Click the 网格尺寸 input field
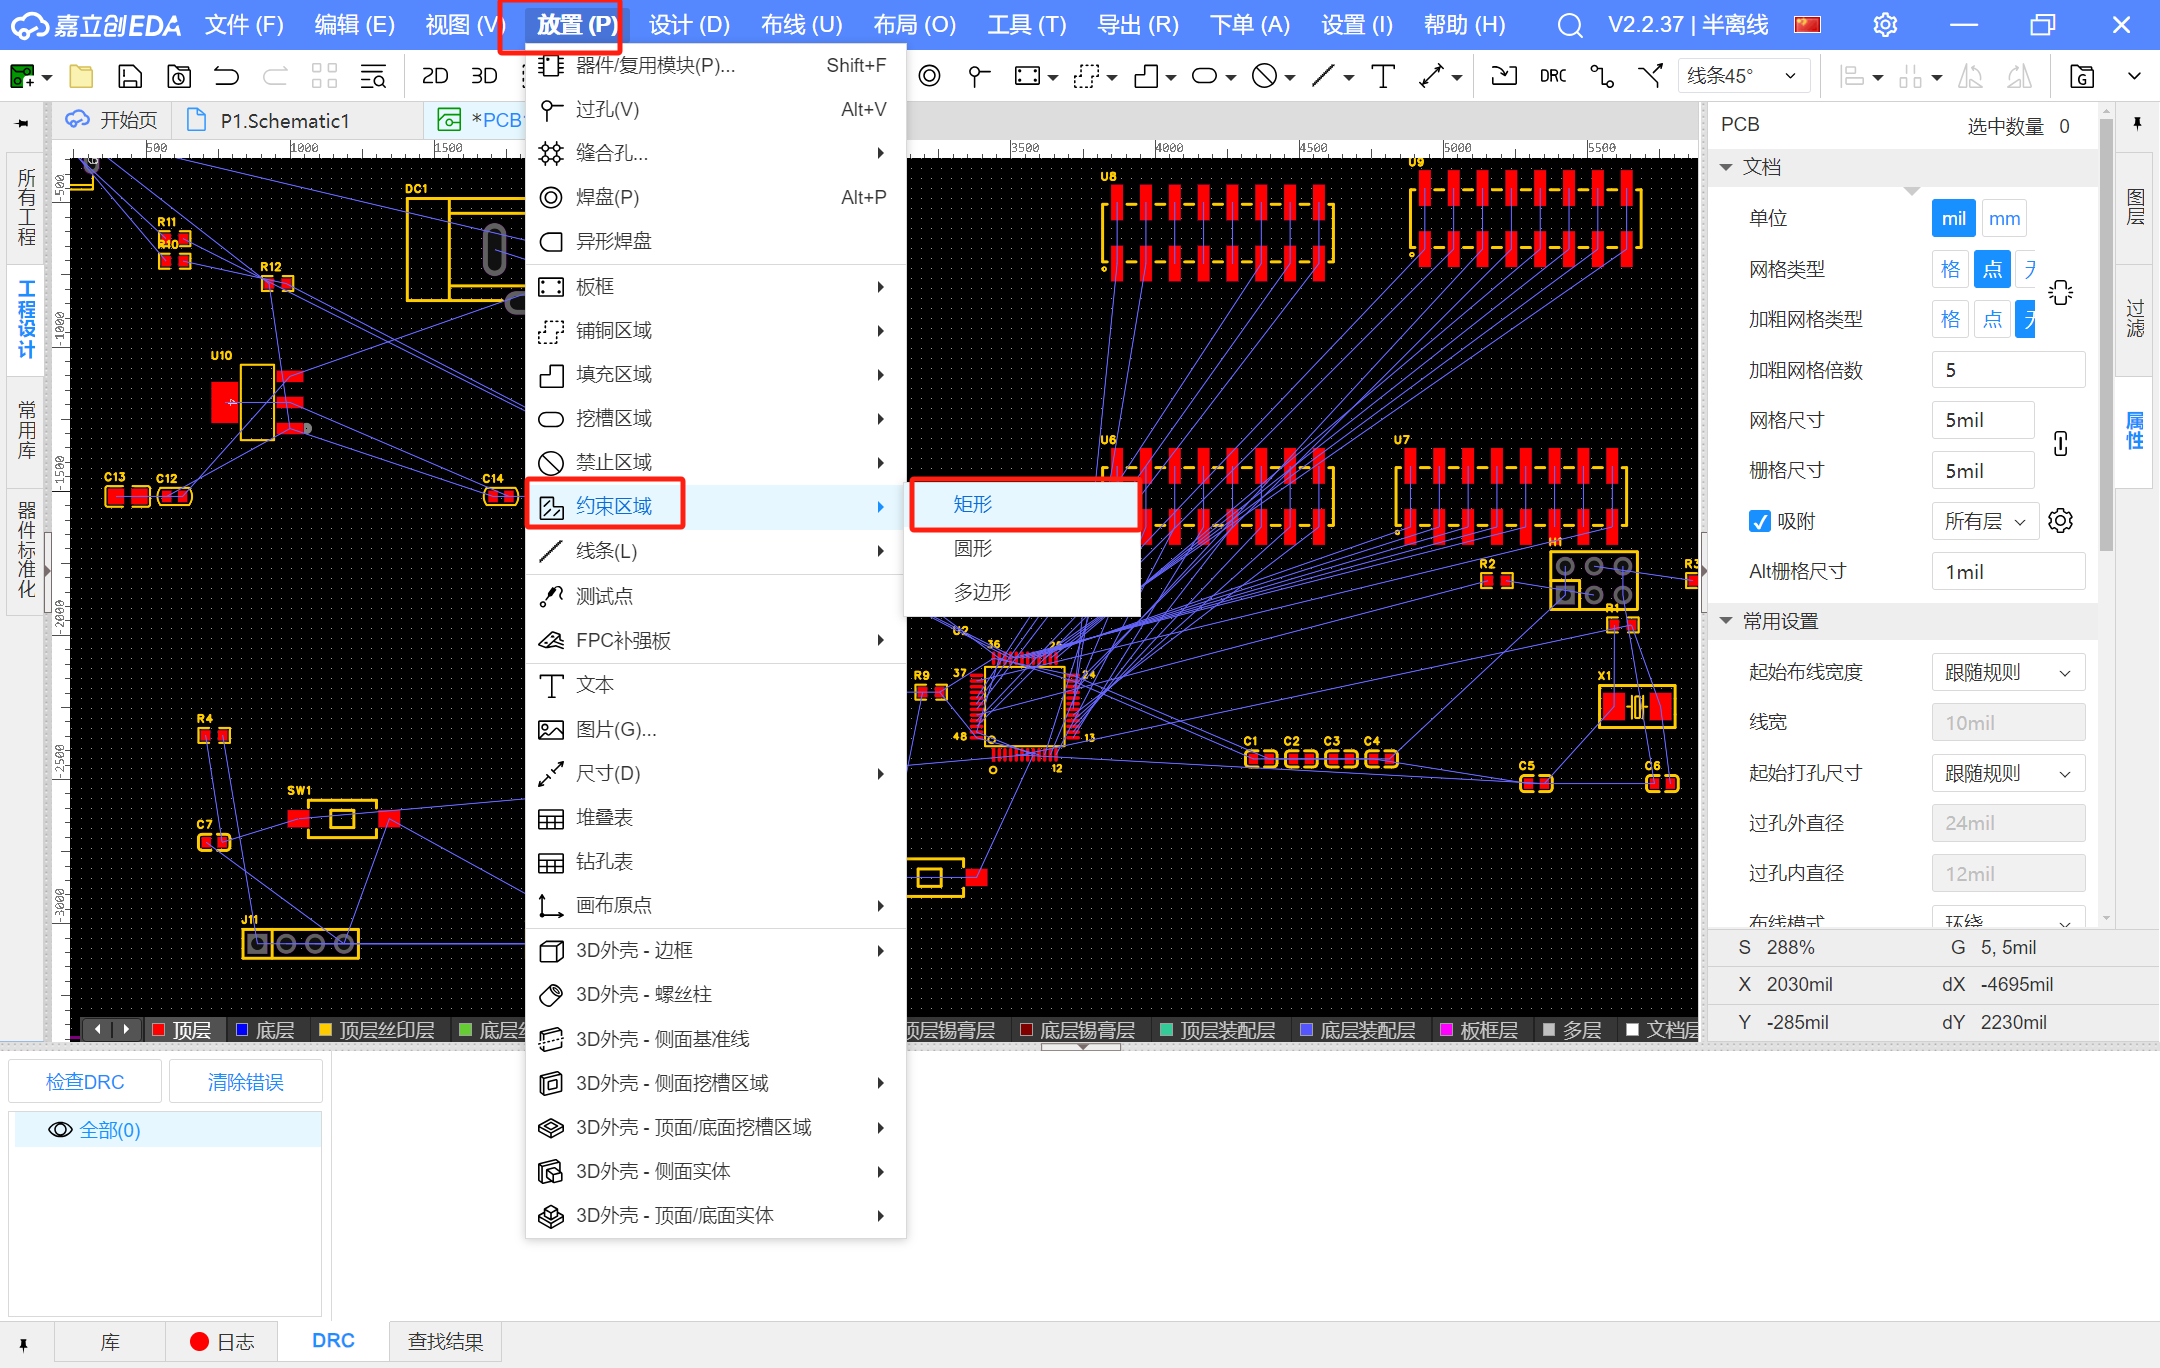 tap(1982, 420)
